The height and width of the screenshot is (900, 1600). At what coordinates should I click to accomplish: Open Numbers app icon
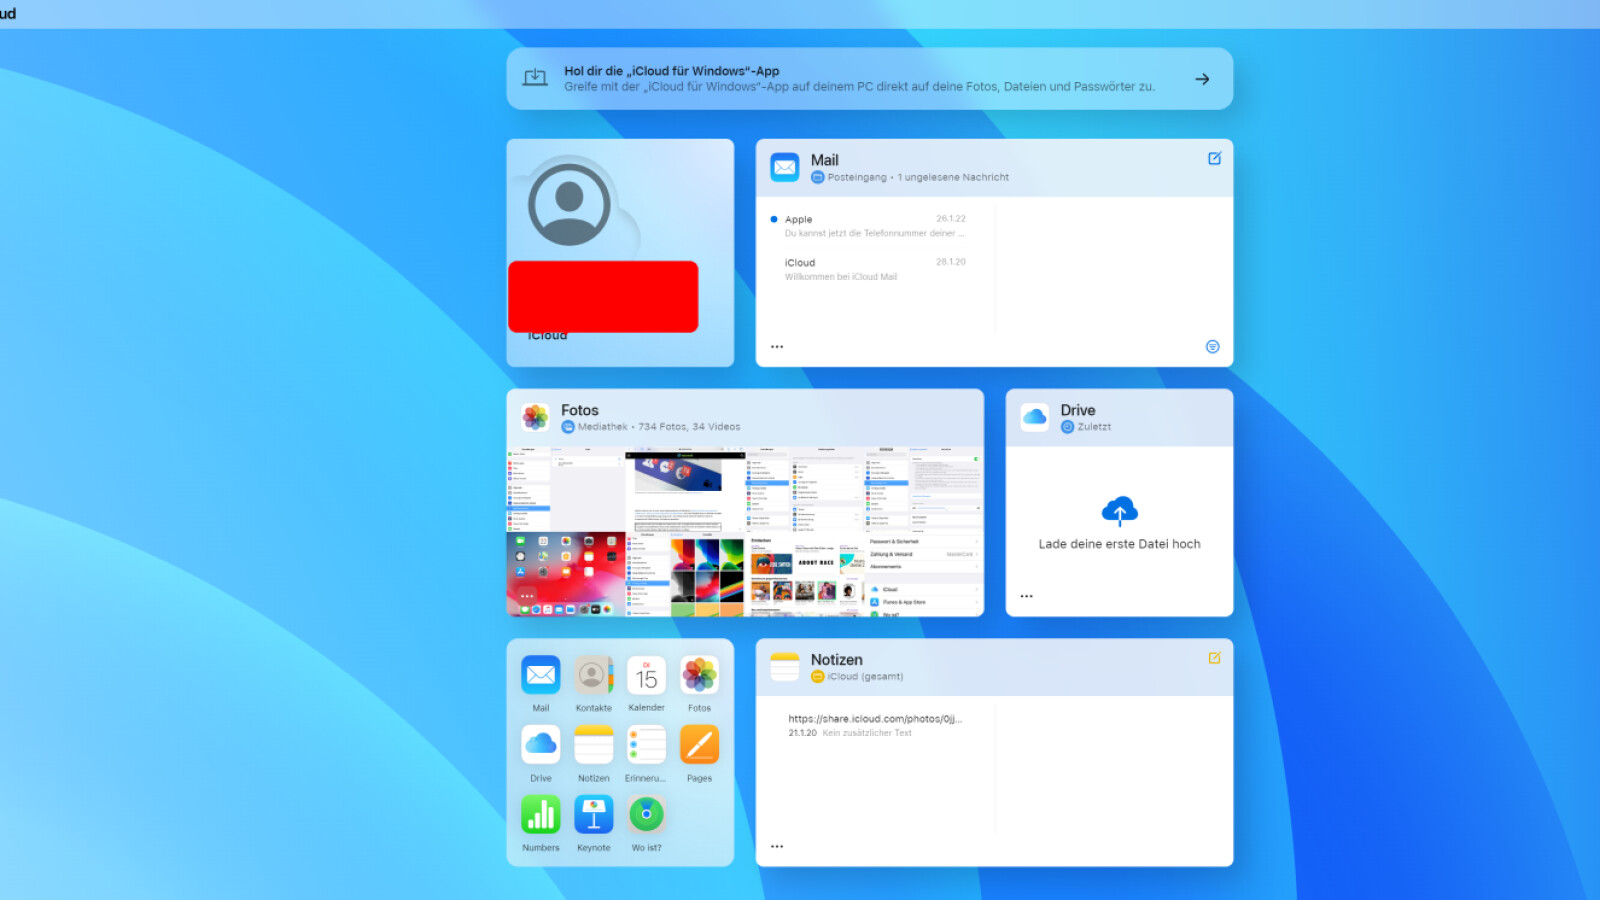[x=540, y=815]
